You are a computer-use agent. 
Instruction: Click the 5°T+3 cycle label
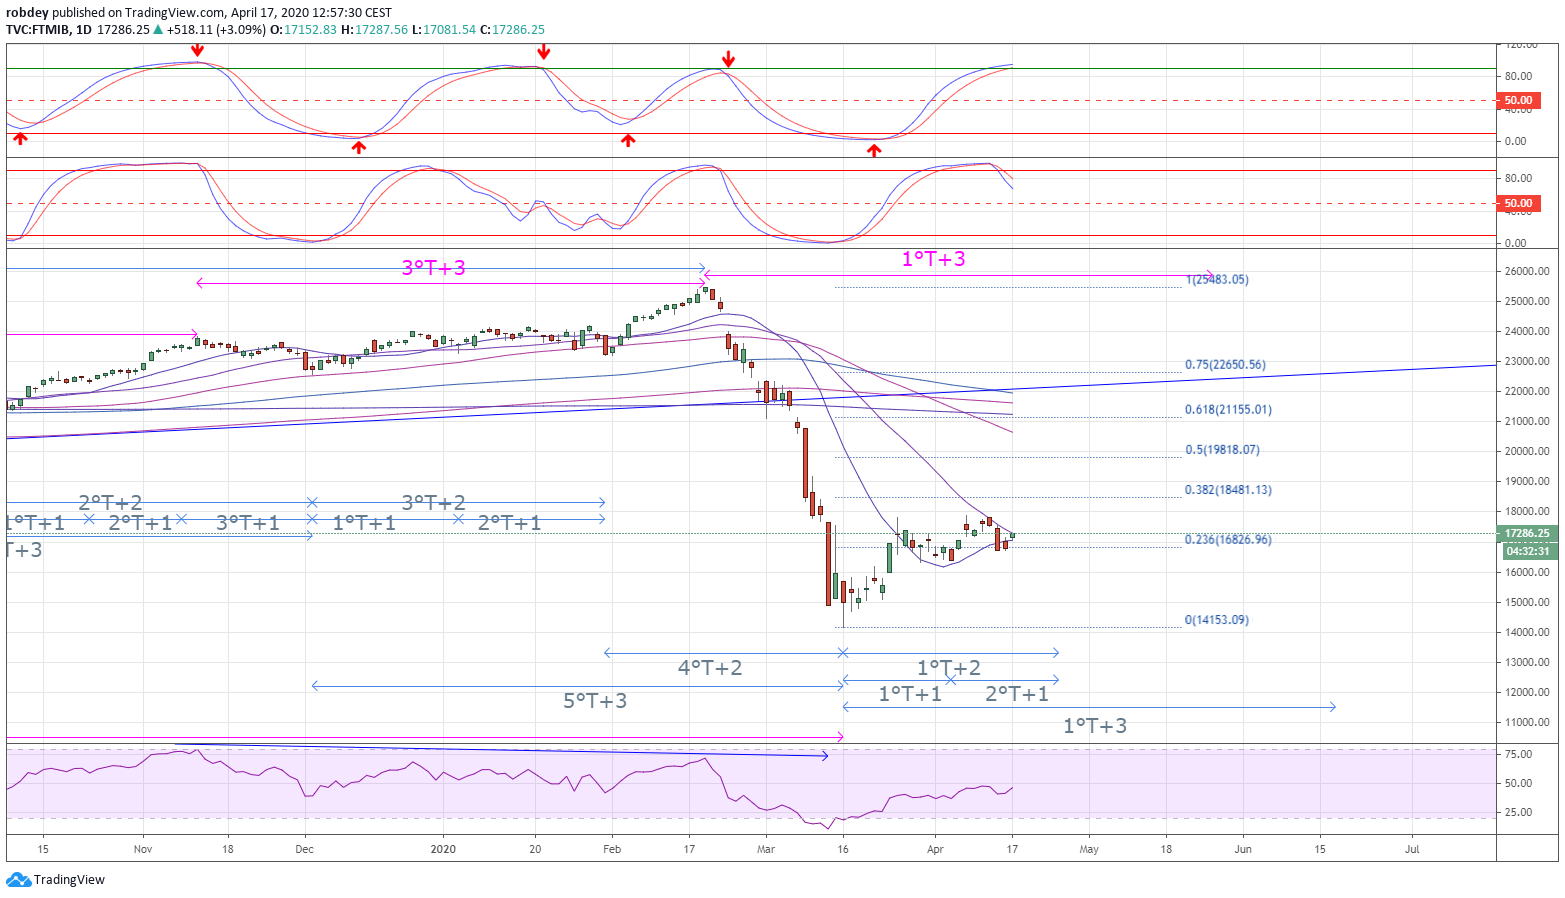point(595,701)
